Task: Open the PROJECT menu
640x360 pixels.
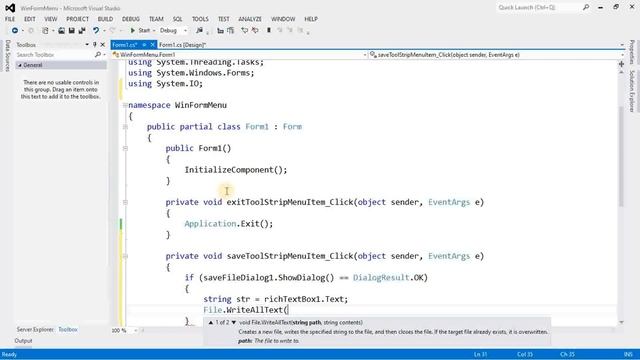Action: pyautogui.click(x=78, y=19)
